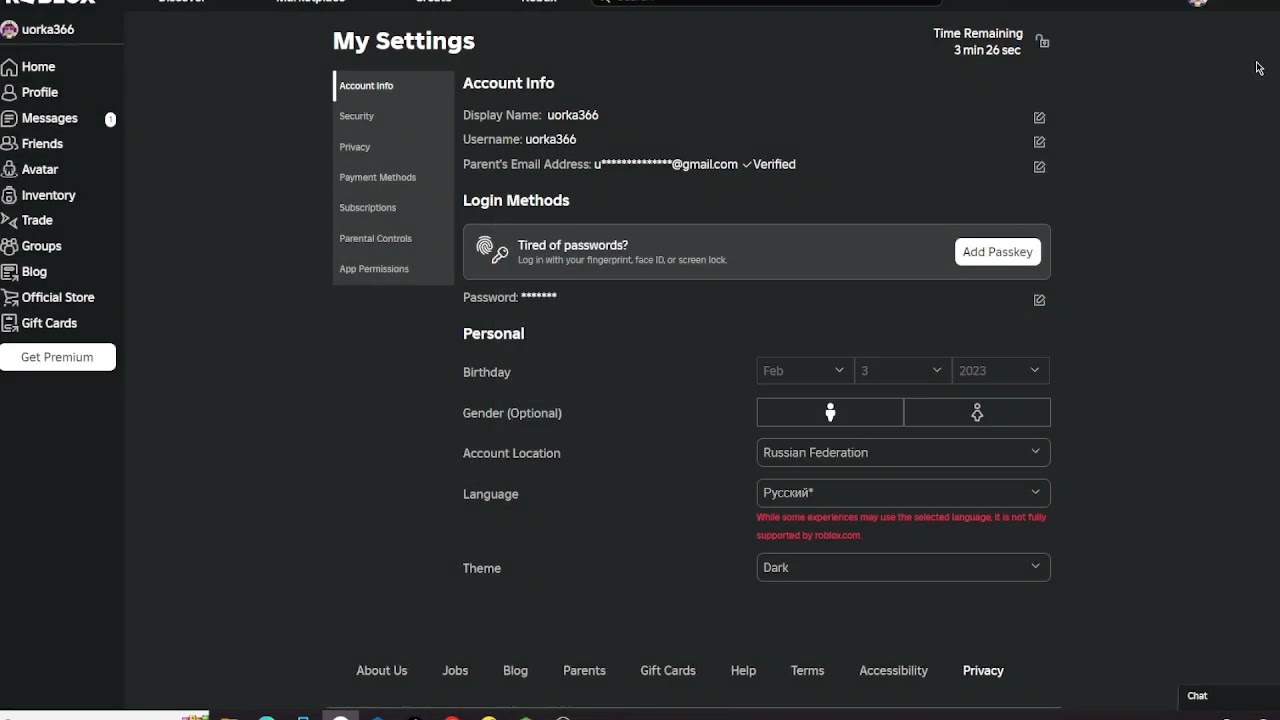Viewport: 1280px width, 720px height.
Task: Click the Get Premium button
Action: pos(57,357)
